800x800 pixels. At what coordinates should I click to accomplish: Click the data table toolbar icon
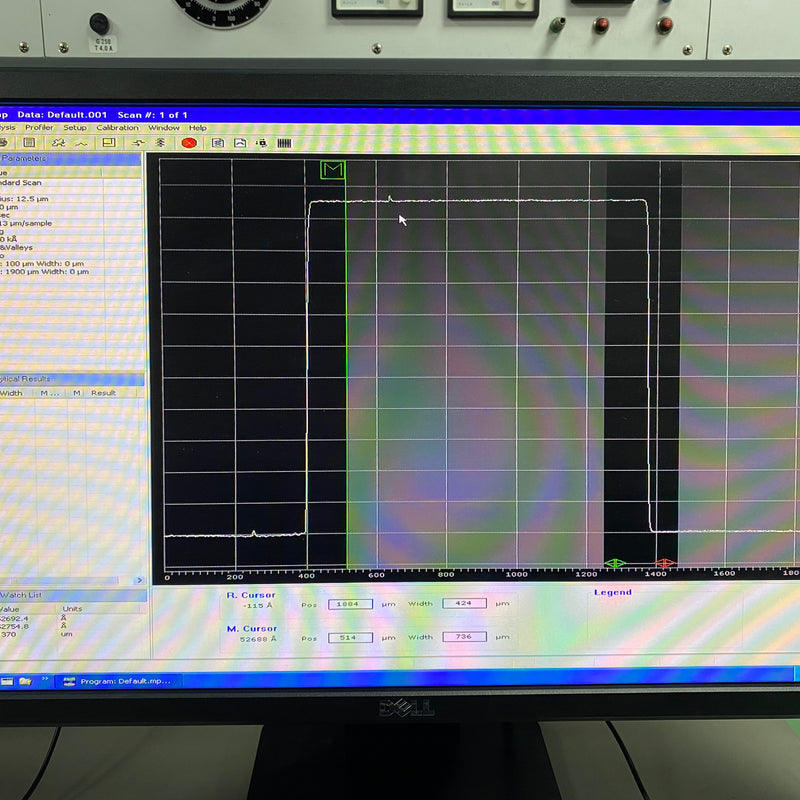[x=29, y=143]
